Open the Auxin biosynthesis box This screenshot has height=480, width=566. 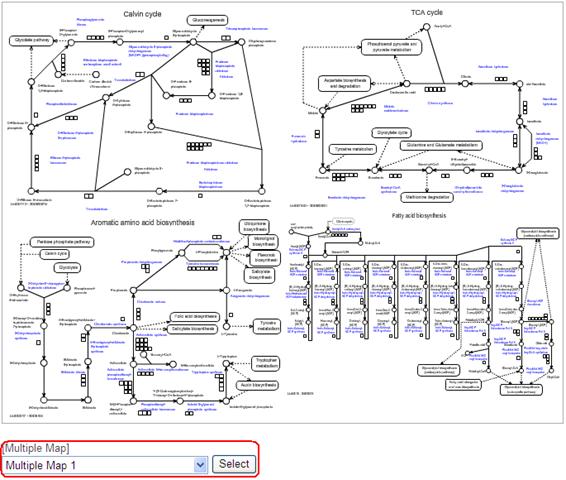(x=258, y=385)
